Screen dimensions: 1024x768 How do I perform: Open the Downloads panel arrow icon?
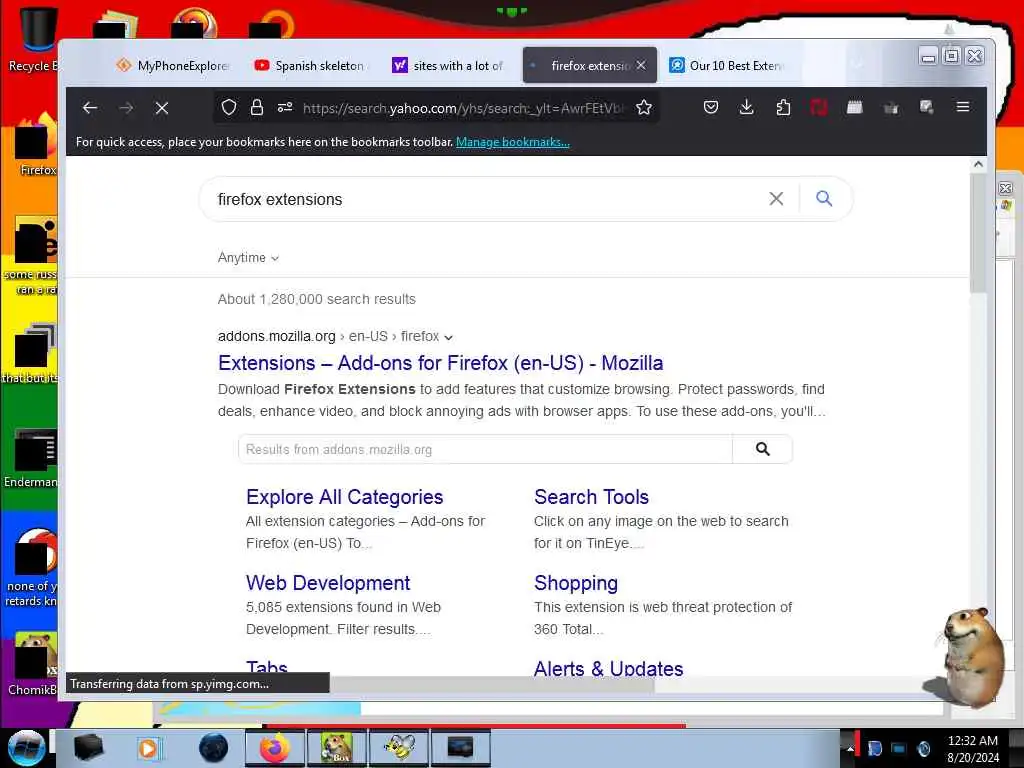pyautogui.click(x=746, y=107)
